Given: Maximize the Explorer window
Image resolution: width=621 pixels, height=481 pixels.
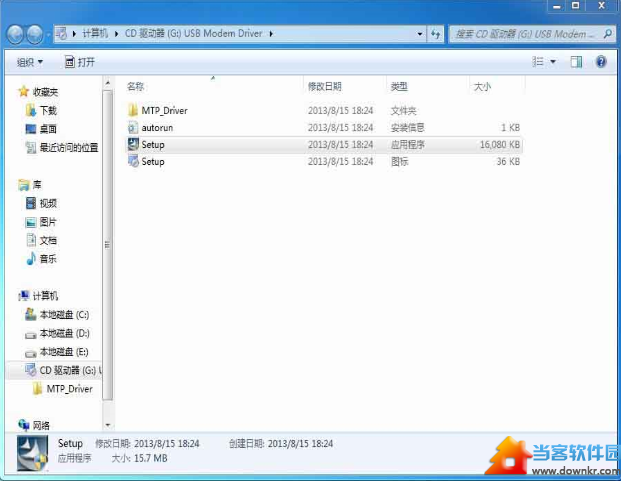Looking at the screenshot, I should [576, 6].
